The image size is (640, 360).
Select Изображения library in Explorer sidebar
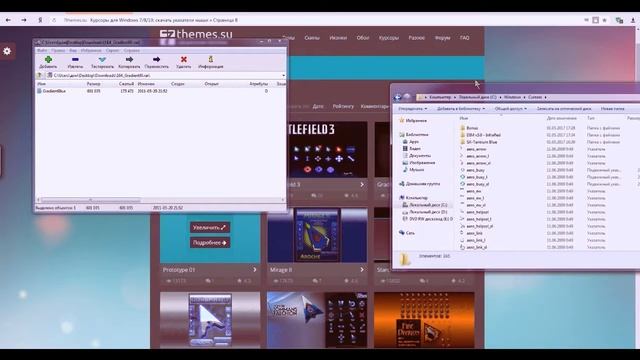[419, 163]
